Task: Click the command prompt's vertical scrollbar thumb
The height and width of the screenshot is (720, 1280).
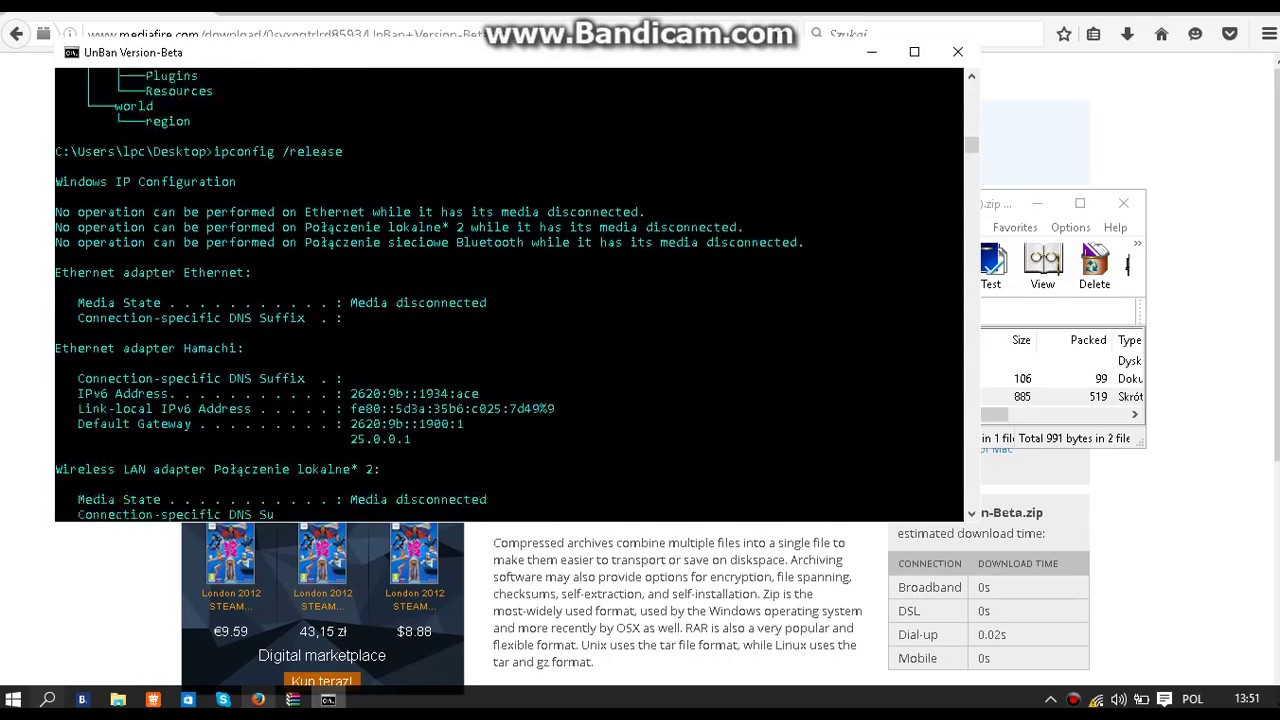Action: coord(971,145)
